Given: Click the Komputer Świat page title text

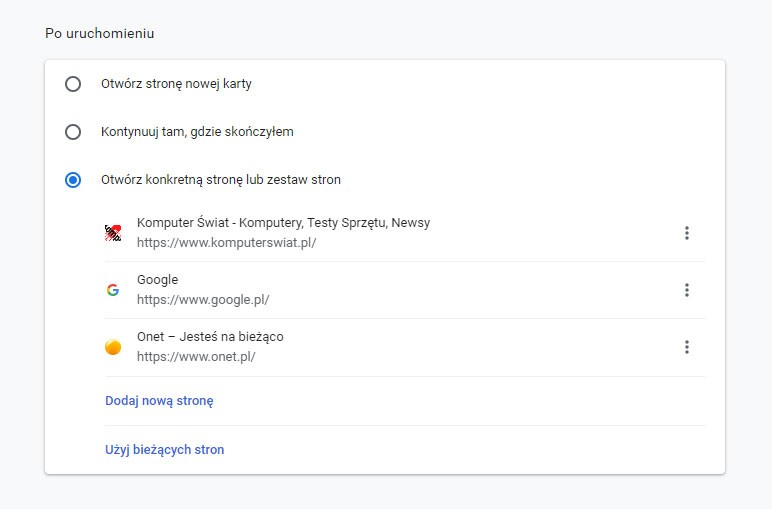Looking at the screenshot, I should (x=283, y=223).
